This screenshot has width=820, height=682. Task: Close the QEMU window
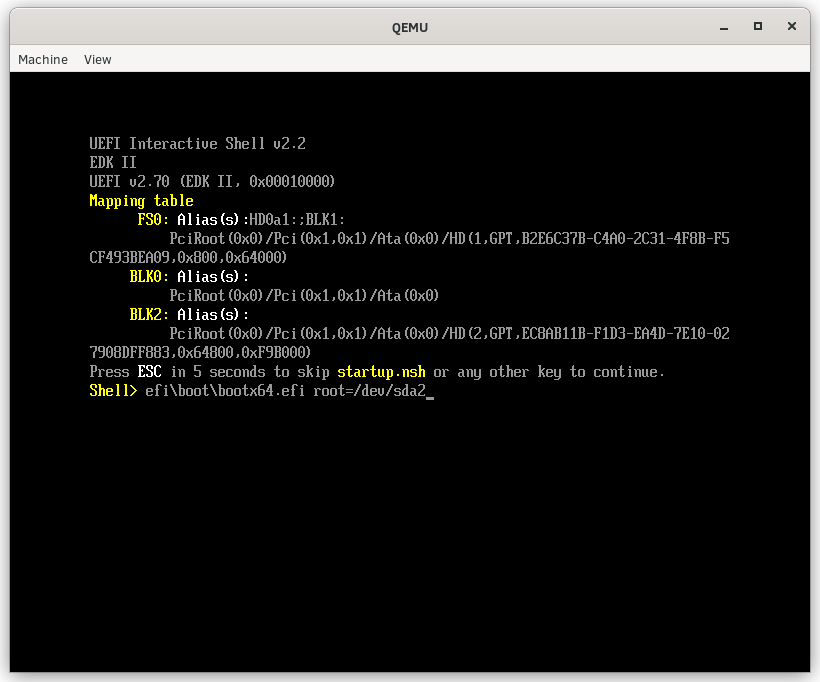pyautogui.click(x=792, y=26)
